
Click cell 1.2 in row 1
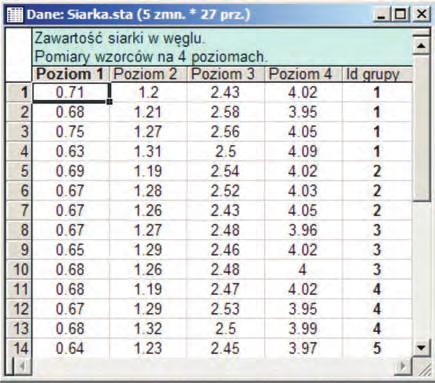click(148, 92)
